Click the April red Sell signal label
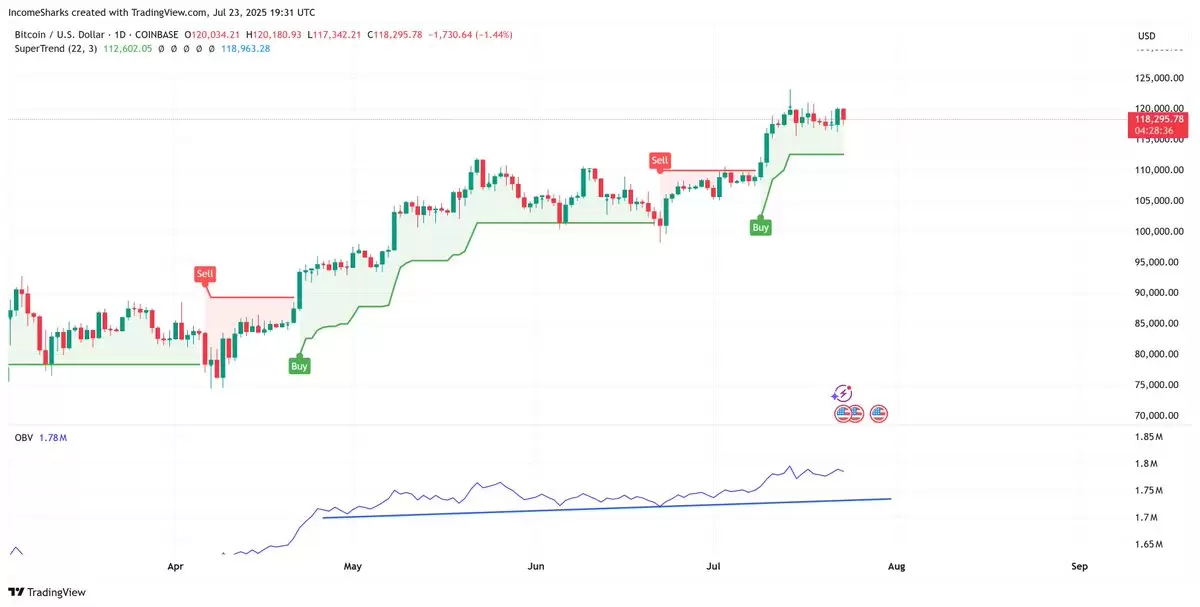 coord(205,273)
